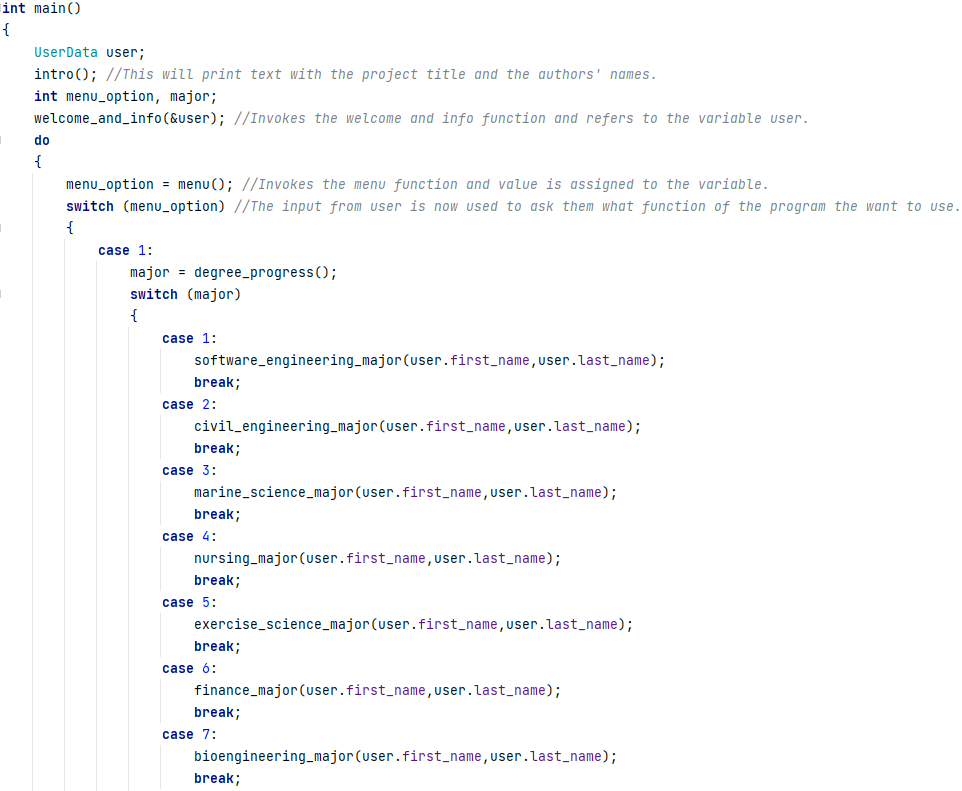The width and height of the screenshot is (962, 791).
Task: Click 'break;' below the exercise_science_major call
Action: [x=218, y=647]
